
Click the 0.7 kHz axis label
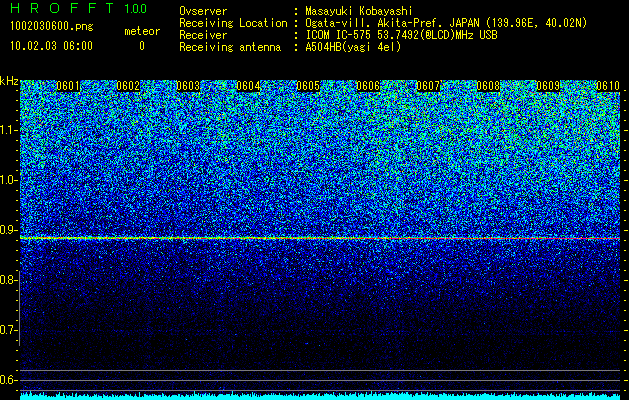click(9, 330)
